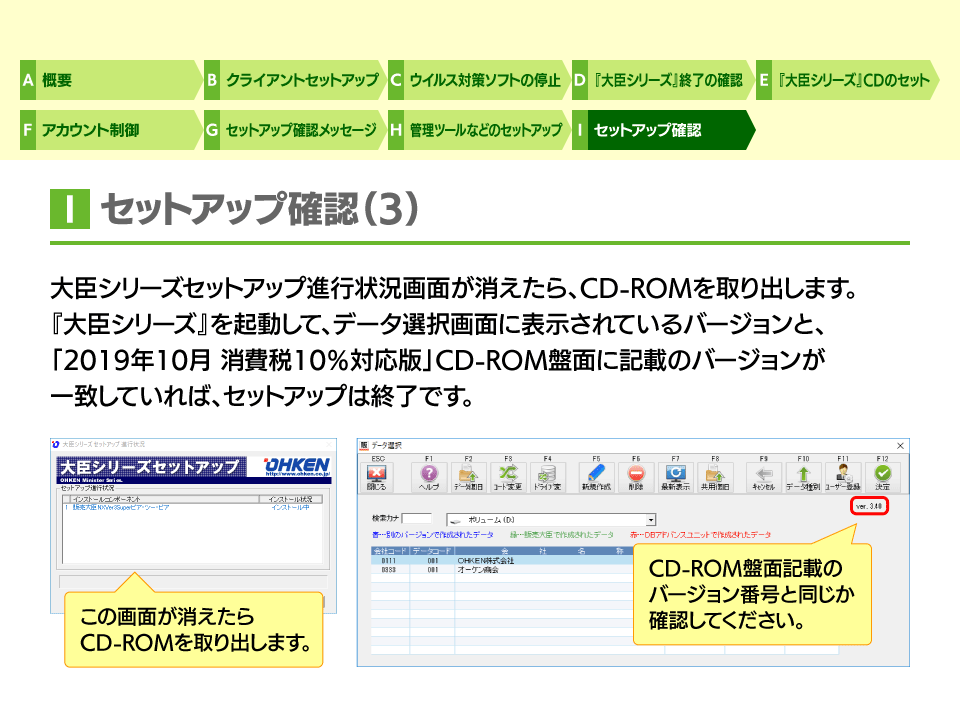The height and width of the screenshot is (720, 960).
Task: Click the データコード column header
Action: [x=432, y=551]
